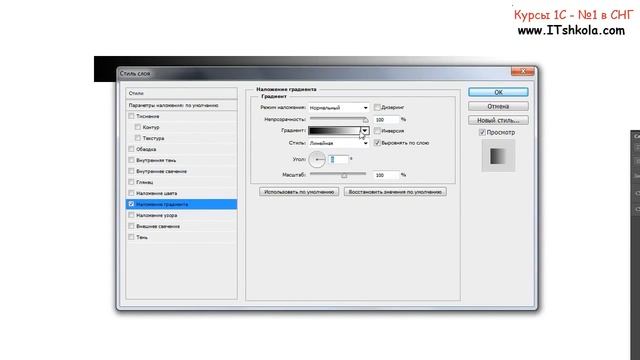Screen dimensions: 640x360
Task: Enable the Тиснение effect checkbox
Action: [x=131, y=116]
